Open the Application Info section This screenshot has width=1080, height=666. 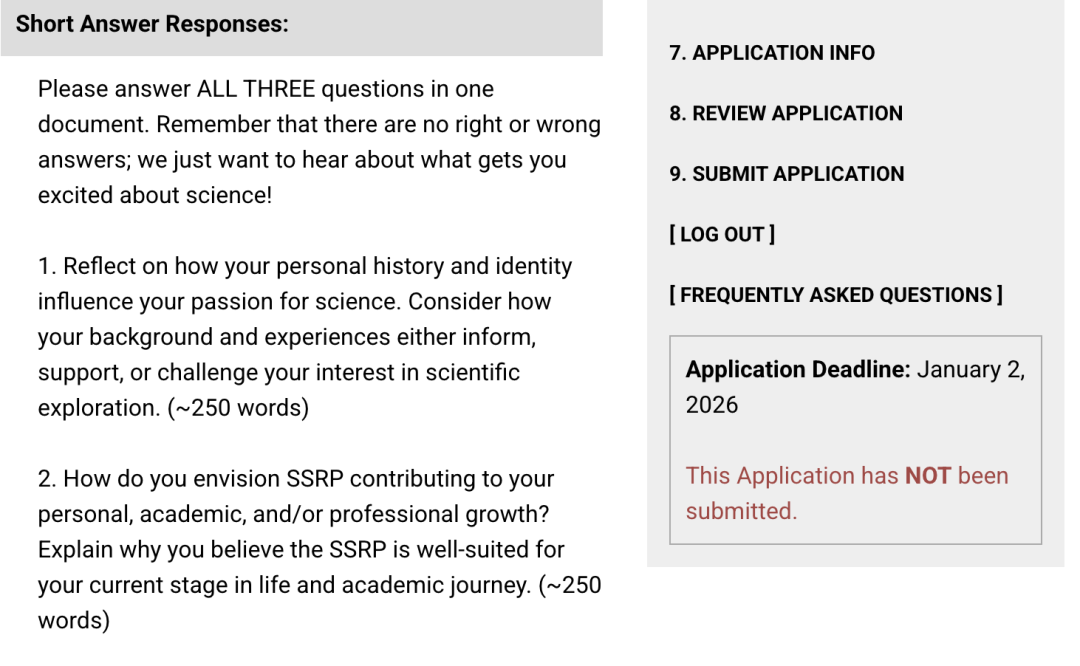(771, 53)
